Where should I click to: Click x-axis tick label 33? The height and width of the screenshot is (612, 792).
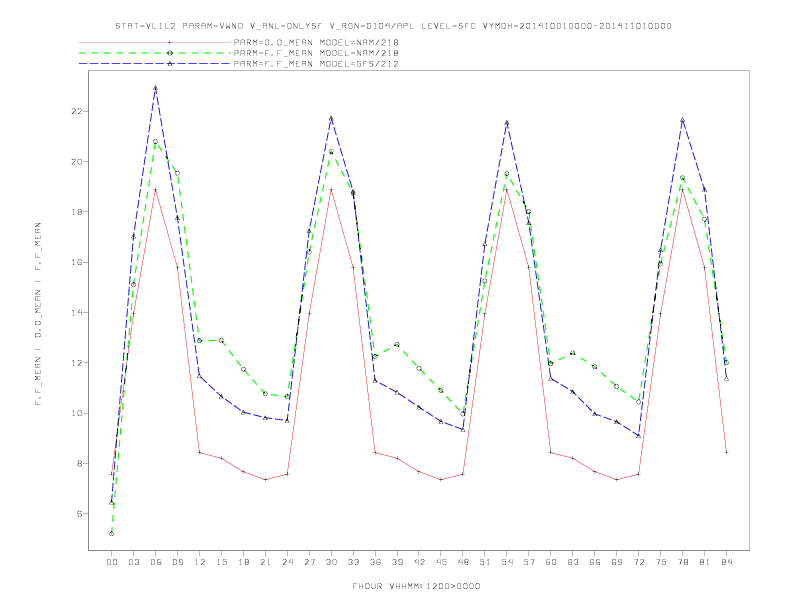tap(353, 562)
